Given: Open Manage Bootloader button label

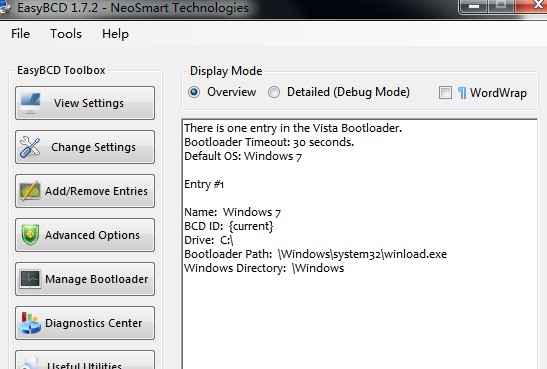Looking at the screenshot, I should (x=97, y=279).
